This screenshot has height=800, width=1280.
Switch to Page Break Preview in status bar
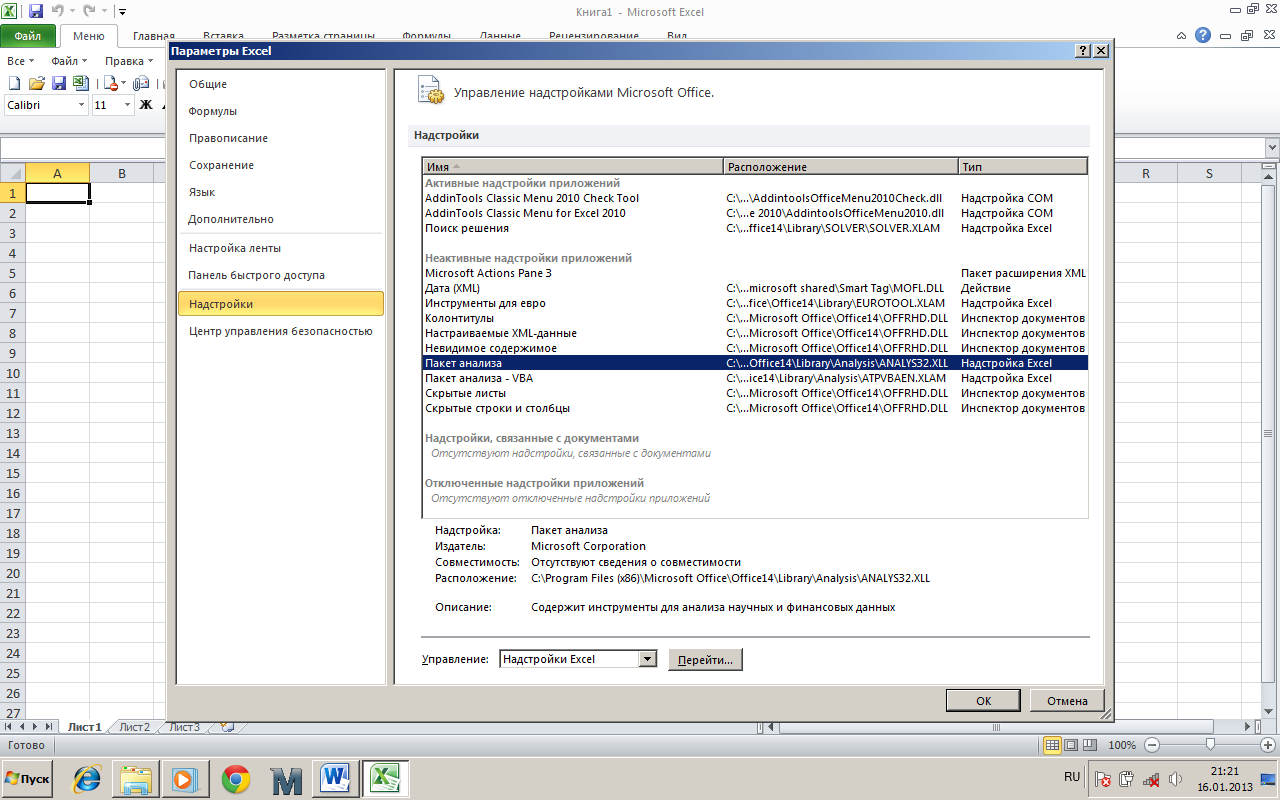point(1090,745)
